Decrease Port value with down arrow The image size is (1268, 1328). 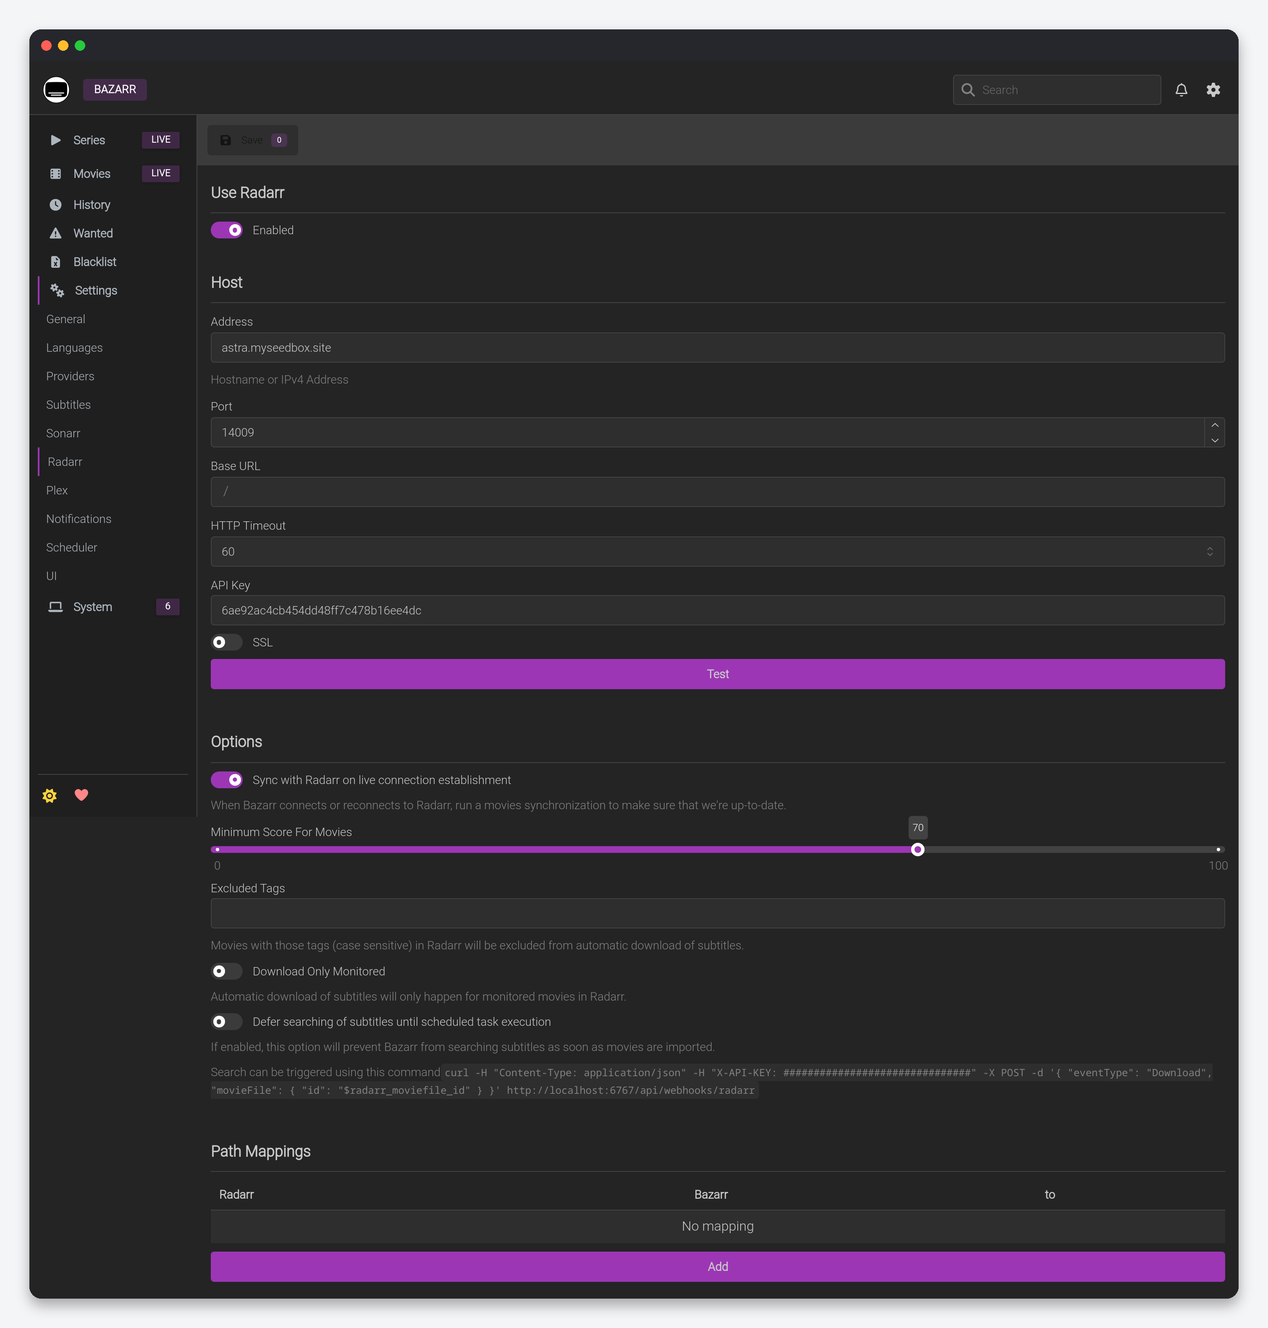click(x=1215, y=440)
